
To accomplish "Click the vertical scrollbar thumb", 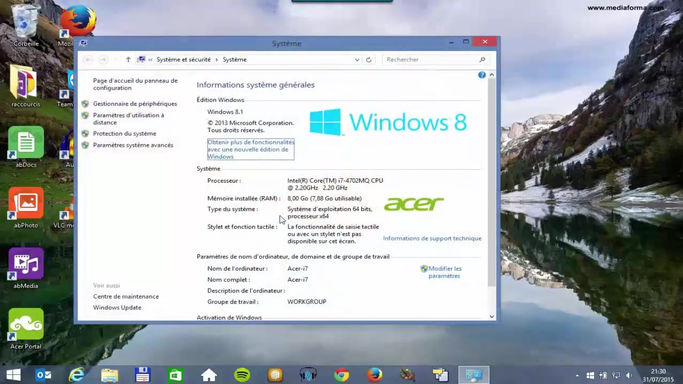I will click(x=491, y=183).
